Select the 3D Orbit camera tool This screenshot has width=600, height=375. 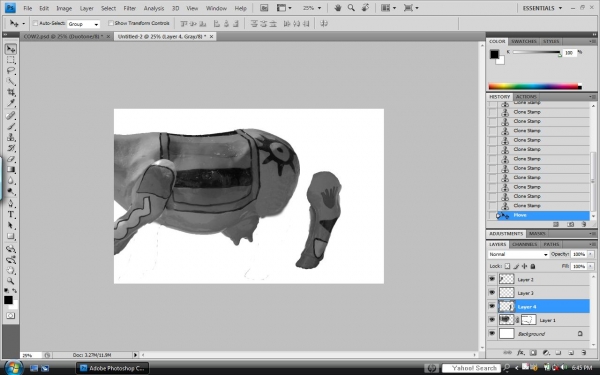(11, 260)
